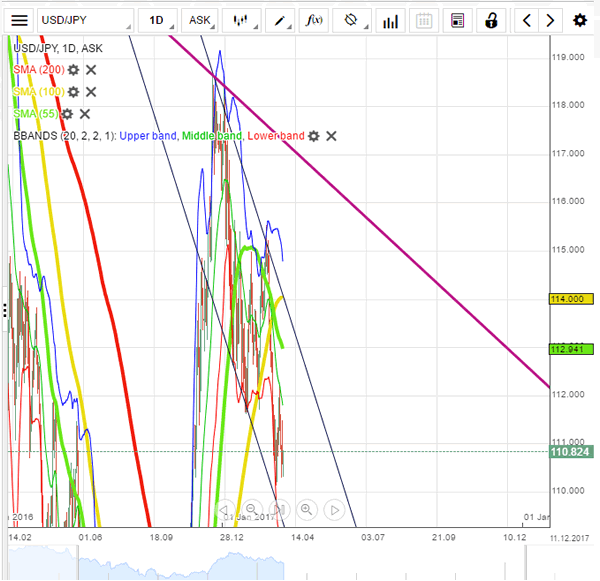
Task: Click the 114.000 yellow price label
Action: click(566, 298)
